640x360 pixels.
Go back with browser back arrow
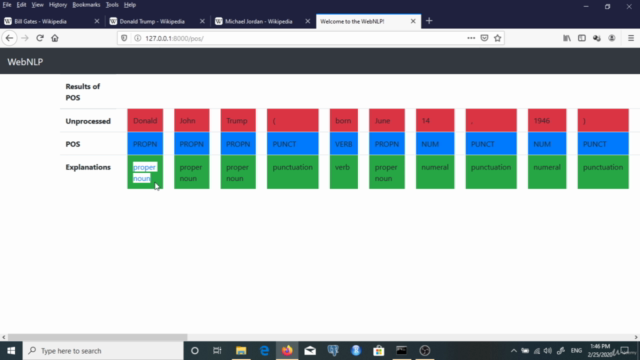(9, 38)
